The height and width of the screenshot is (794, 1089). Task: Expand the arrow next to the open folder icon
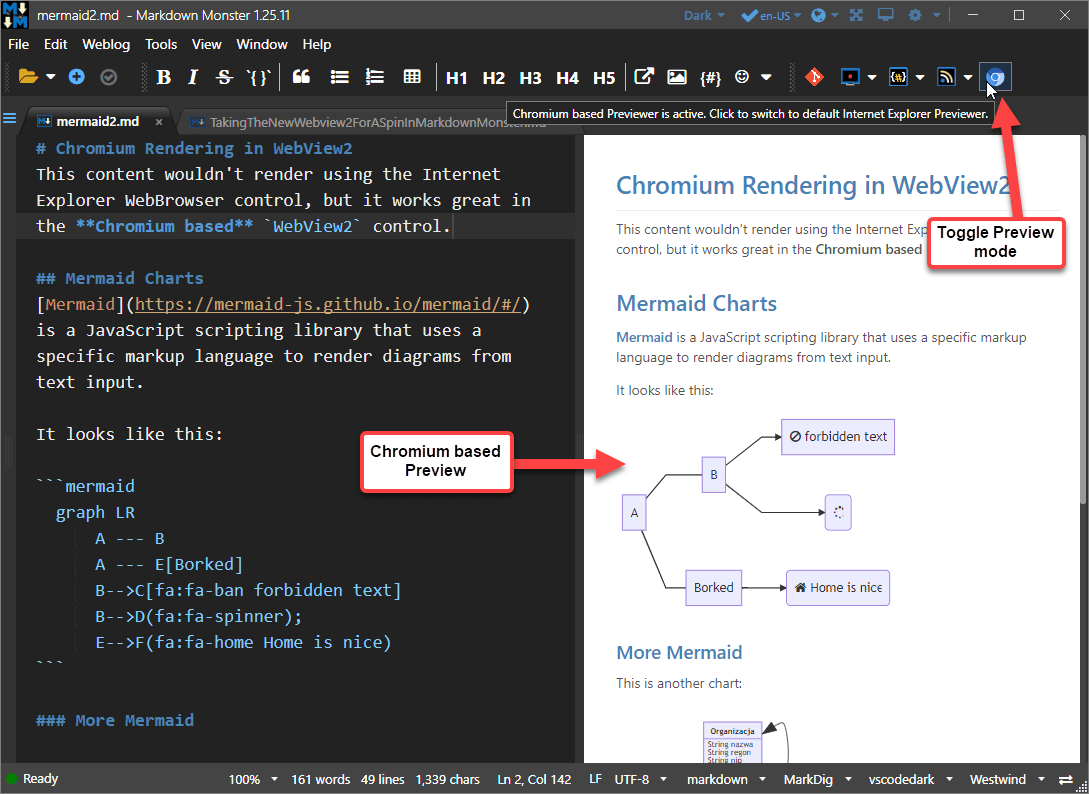coord(51,77)
